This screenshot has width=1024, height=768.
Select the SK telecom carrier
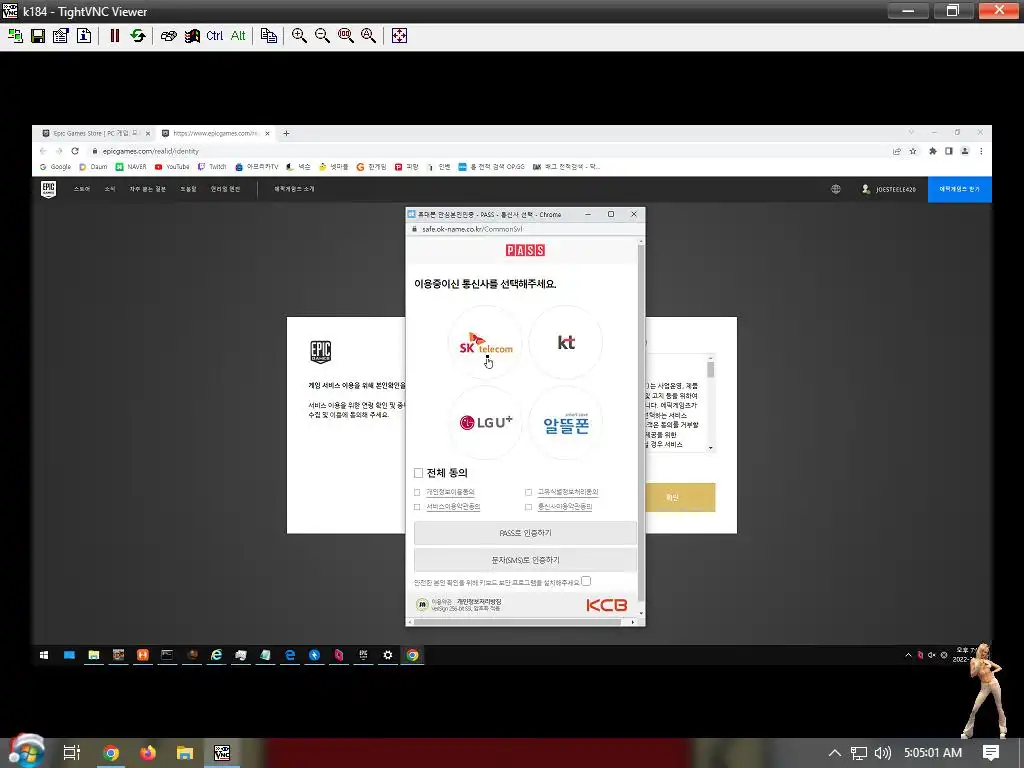(485, 342)
